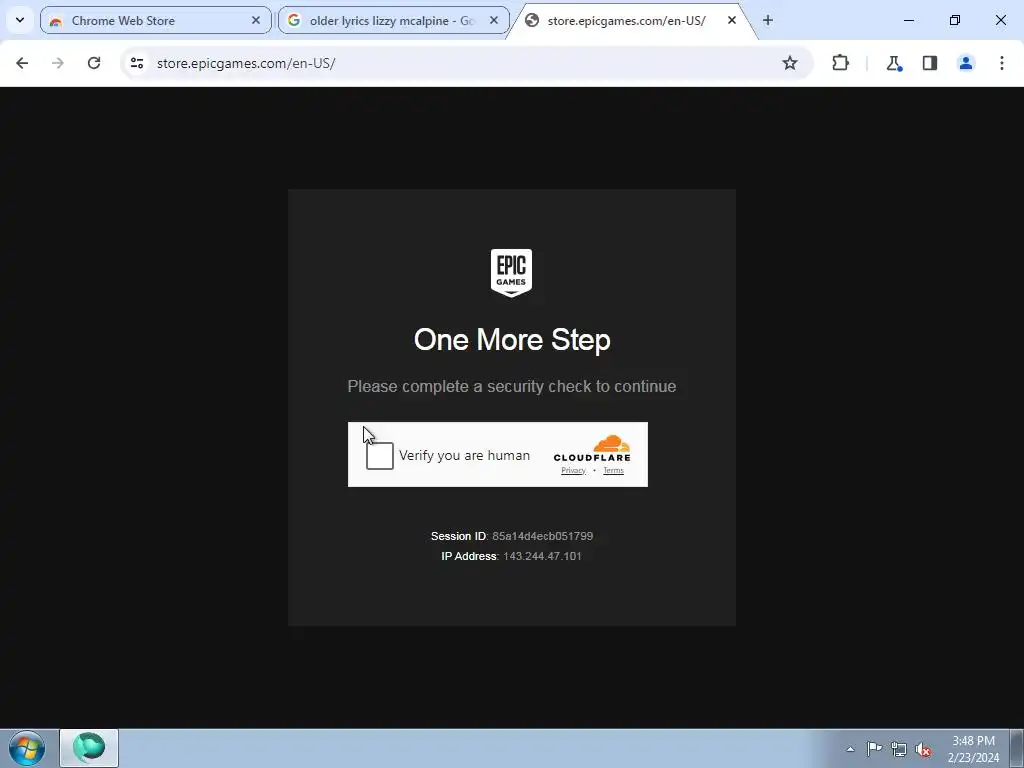1024x768 pixels.
Task: Go back to previous page
Action: point(22,63)
